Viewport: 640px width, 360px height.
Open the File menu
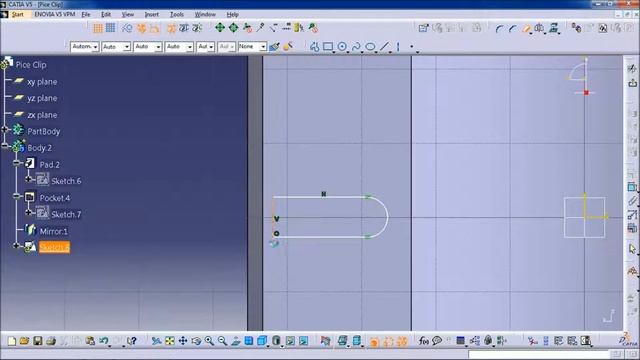(86, 14)
